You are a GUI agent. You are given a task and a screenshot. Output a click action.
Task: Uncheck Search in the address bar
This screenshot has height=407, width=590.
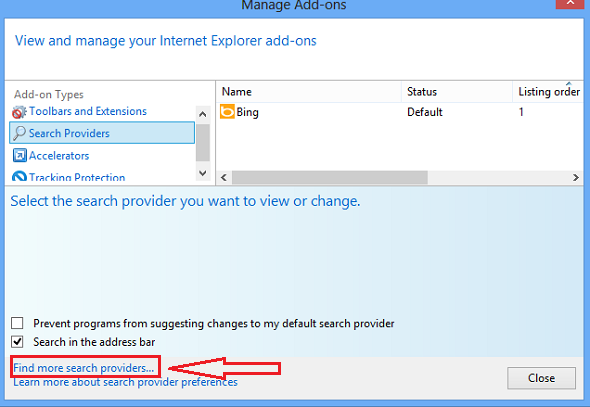(x=17, y=342)
